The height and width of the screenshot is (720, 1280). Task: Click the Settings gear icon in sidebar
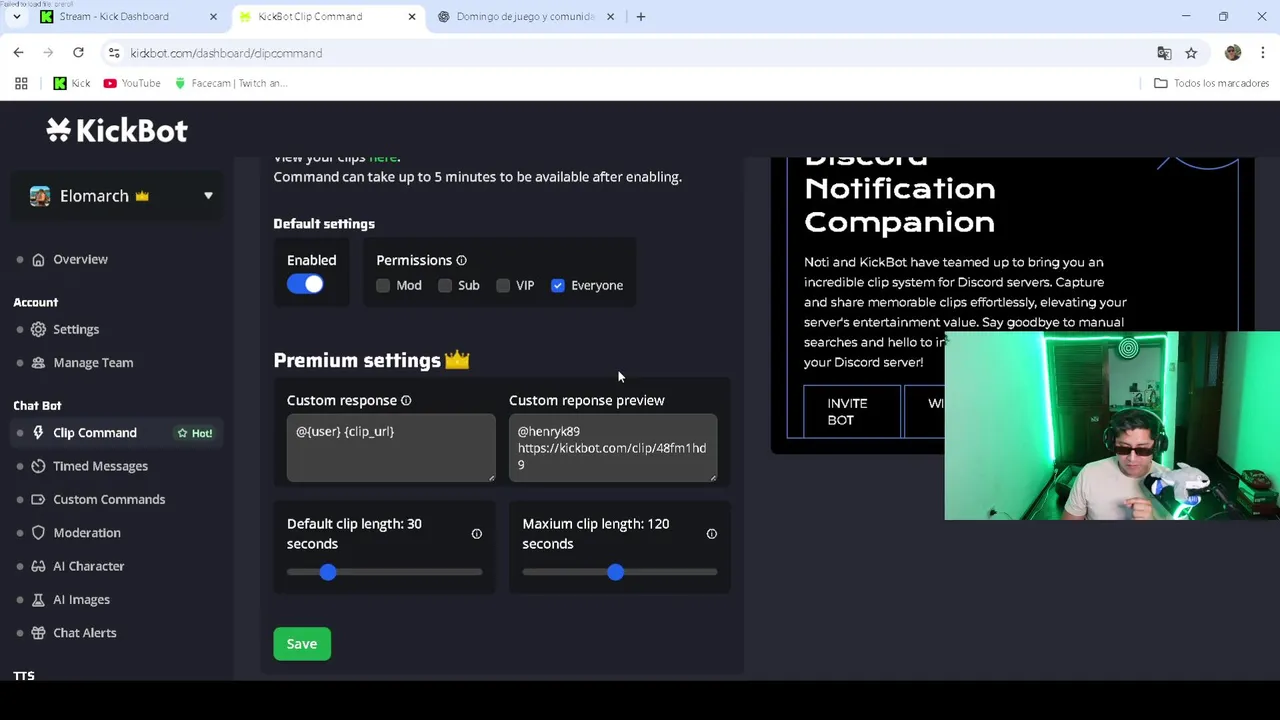[38, 329]
